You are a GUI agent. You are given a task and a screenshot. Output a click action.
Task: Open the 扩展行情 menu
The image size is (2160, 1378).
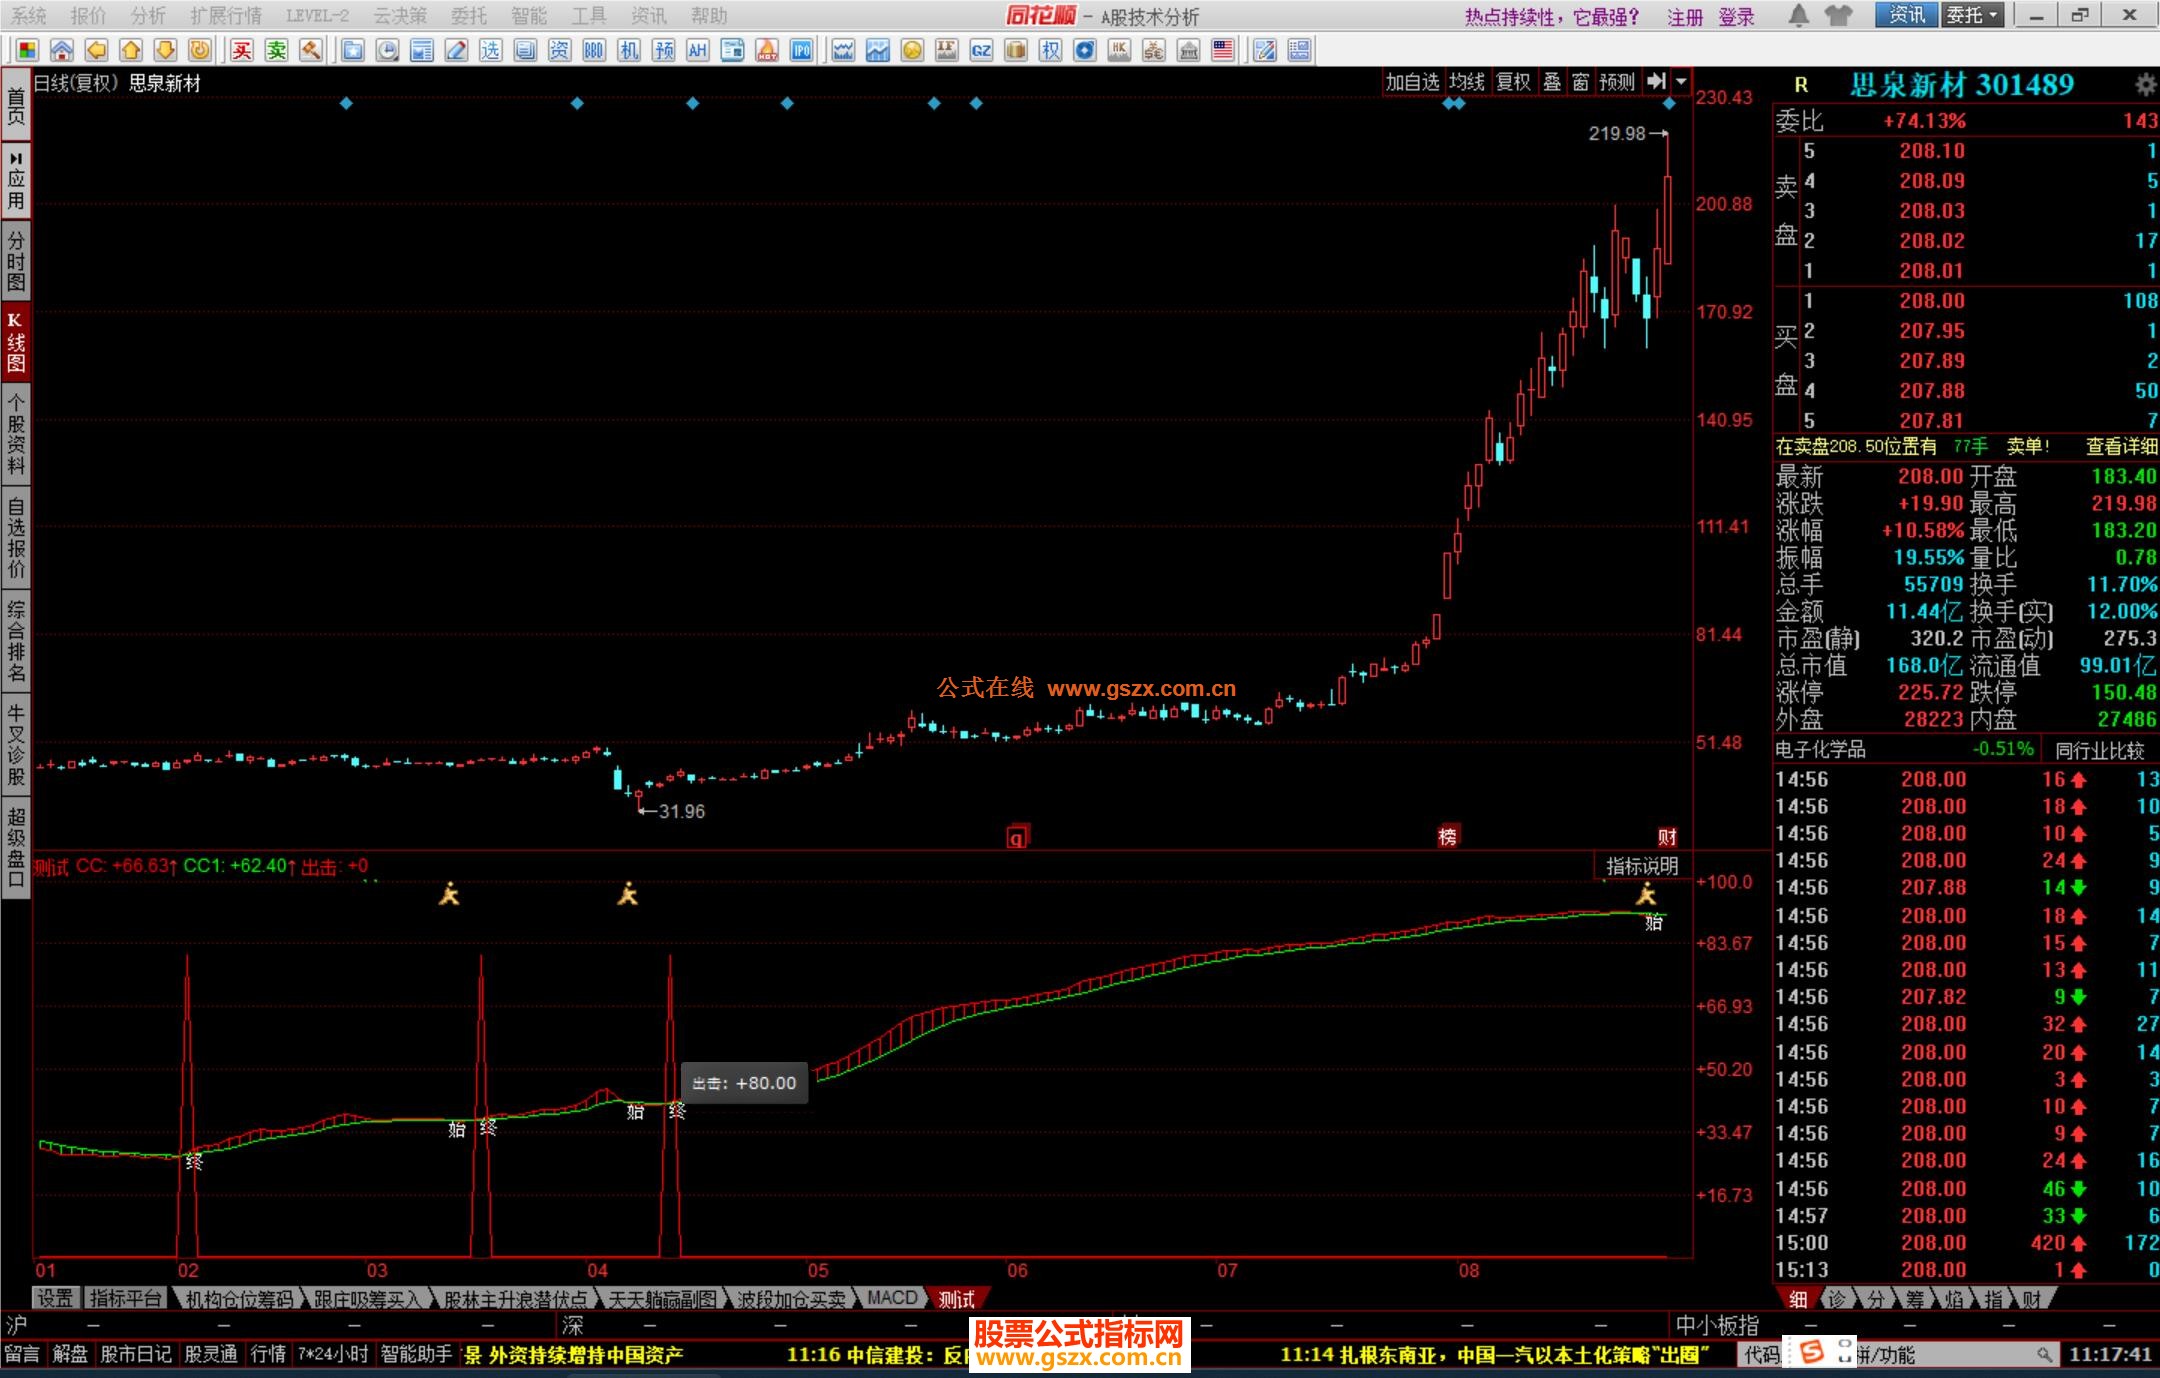226,15
